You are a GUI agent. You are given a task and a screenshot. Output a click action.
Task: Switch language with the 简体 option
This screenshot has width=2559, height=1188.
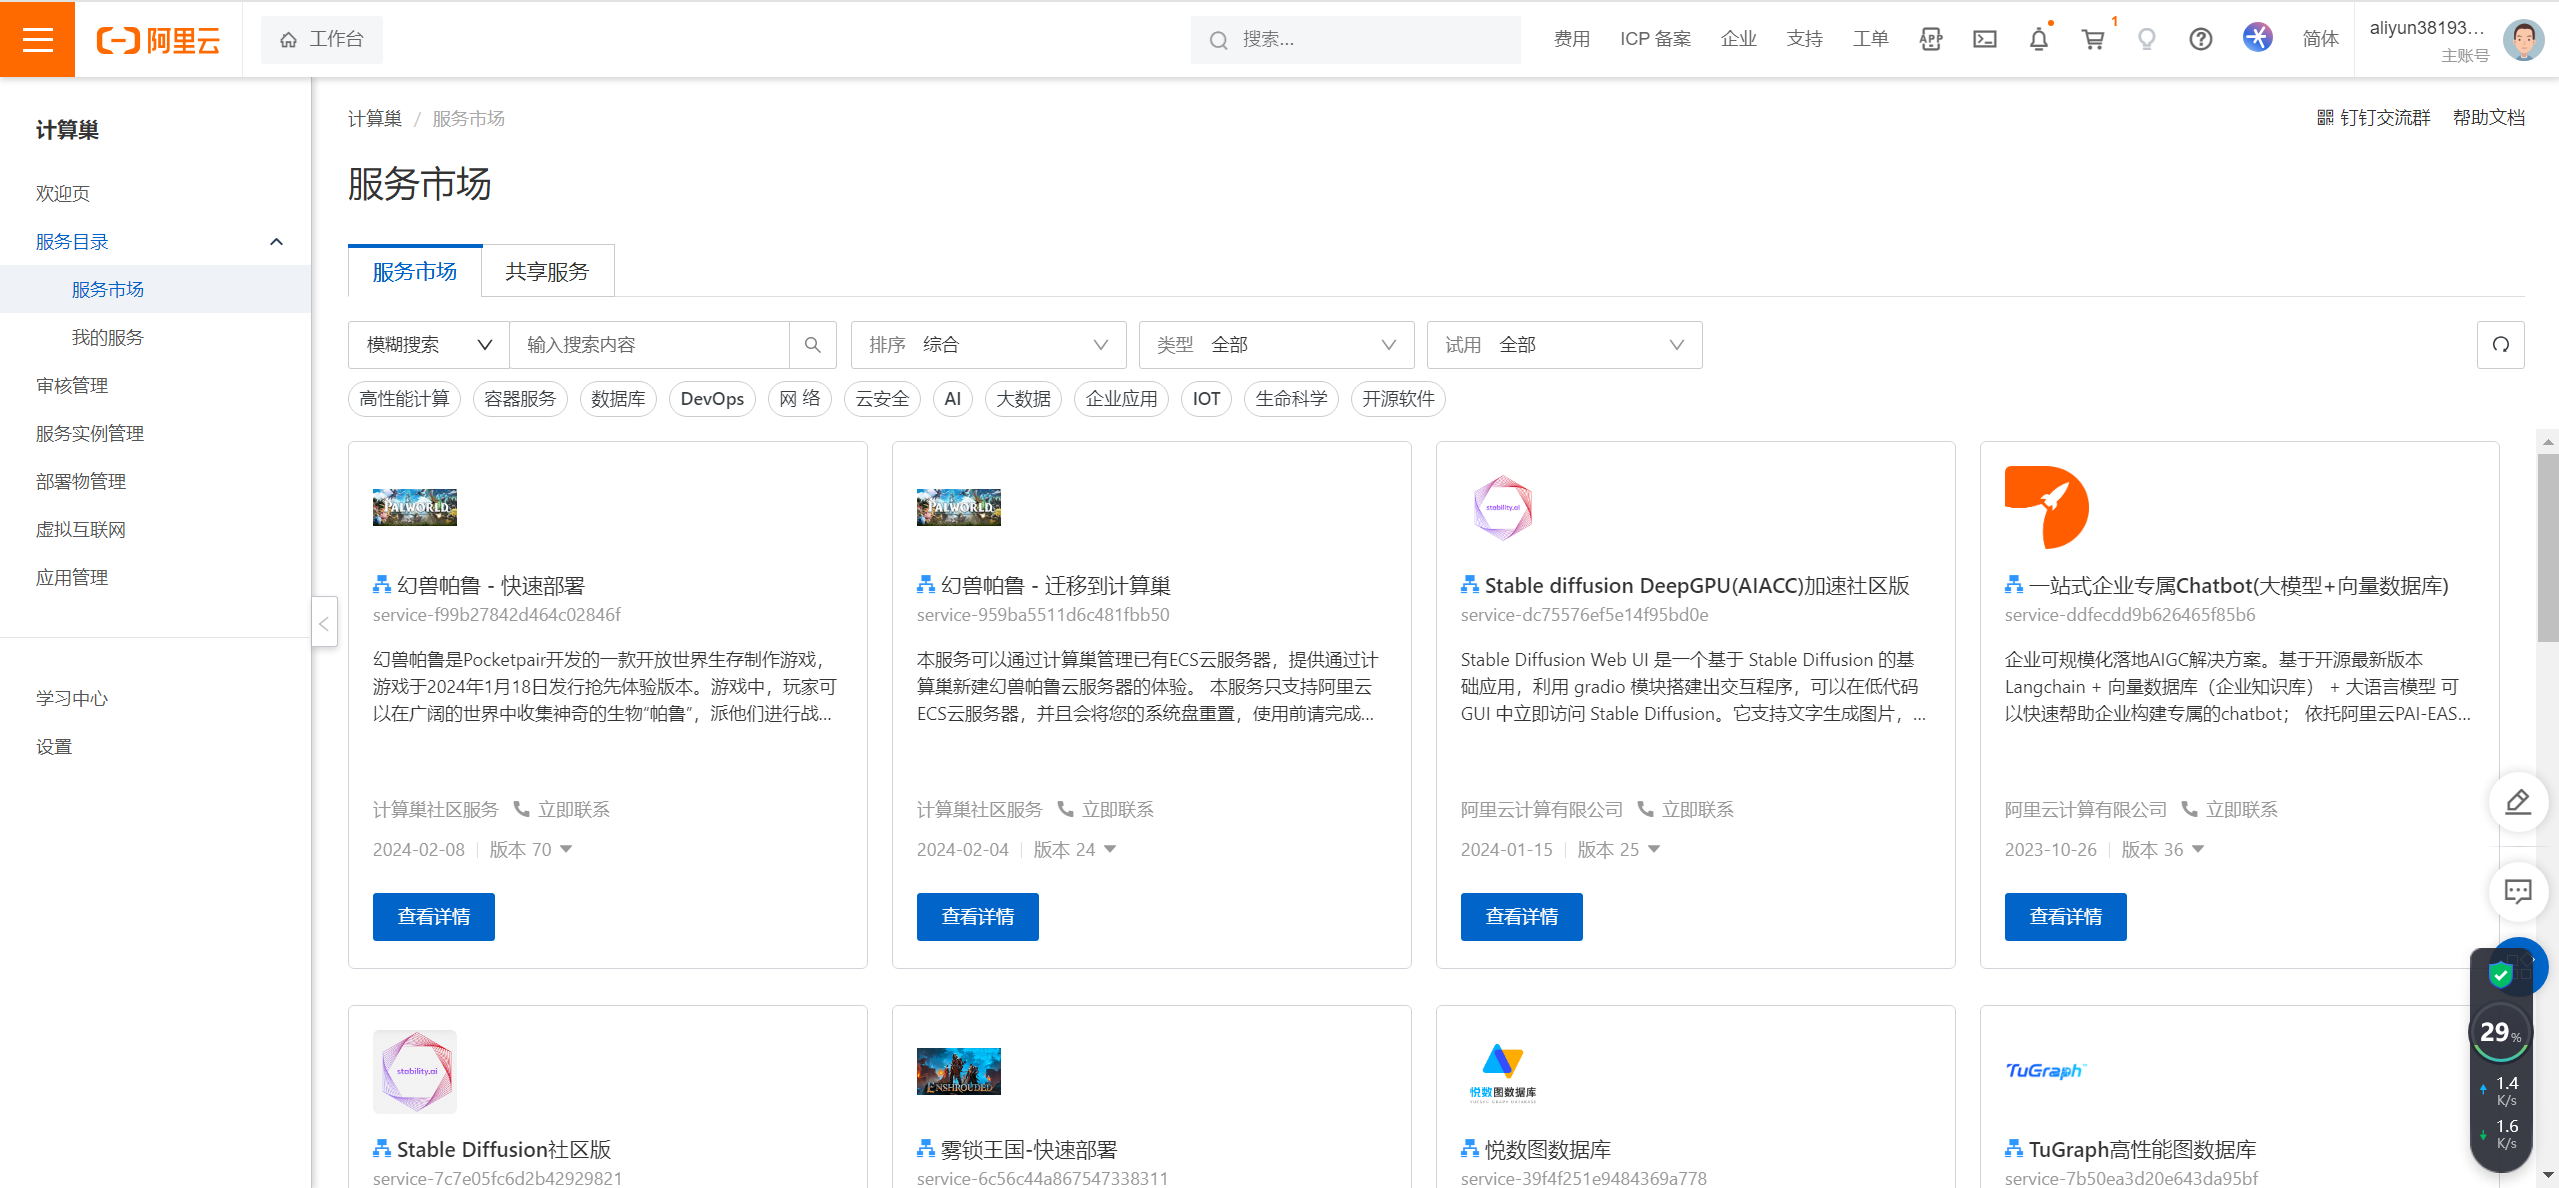tap(2321, 39)
